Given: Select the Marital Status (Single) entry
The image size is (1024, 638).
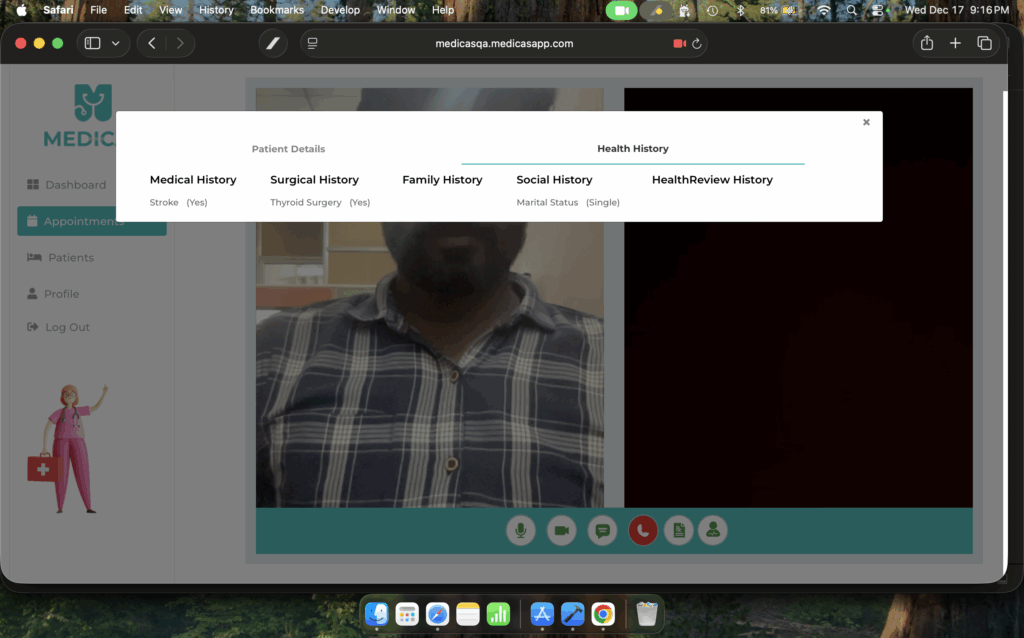Looking at the screenshot, I should pos(568,202).
